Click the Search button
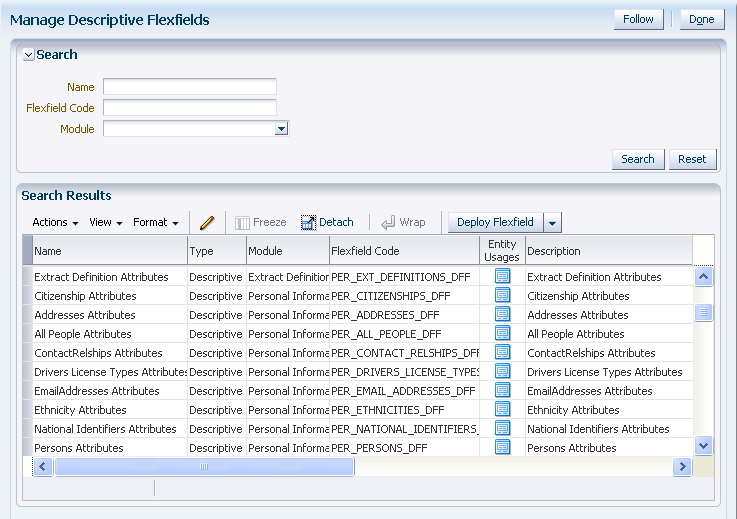This screenshot has height=519, width=737. [638, 159]
